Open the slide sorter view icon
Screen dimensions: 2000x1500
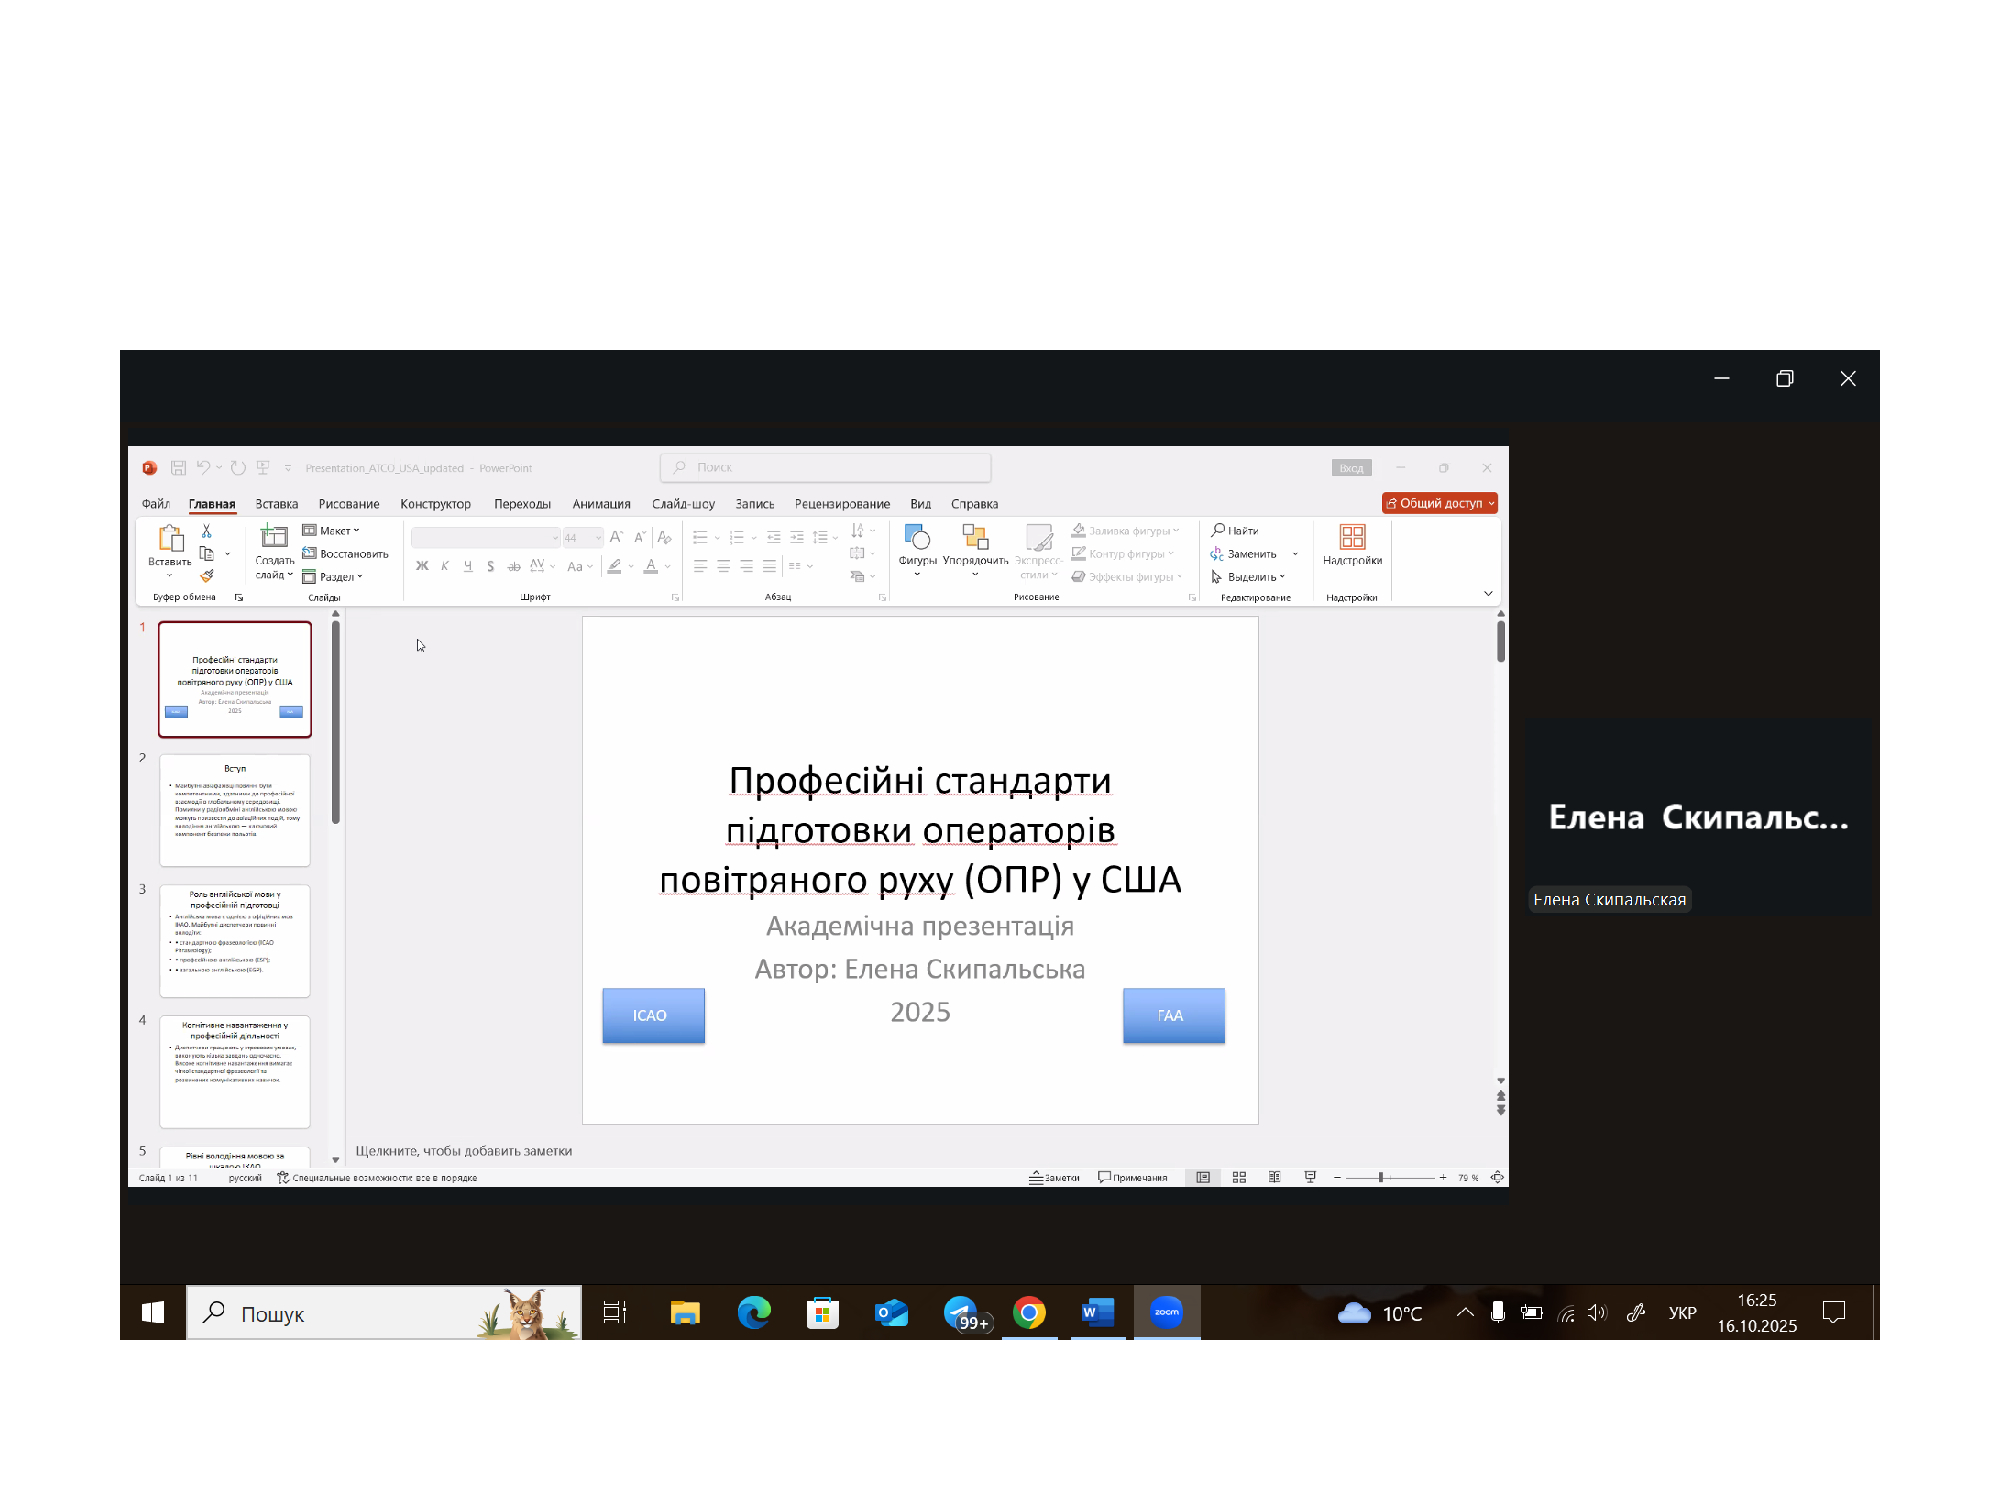1239,1178
